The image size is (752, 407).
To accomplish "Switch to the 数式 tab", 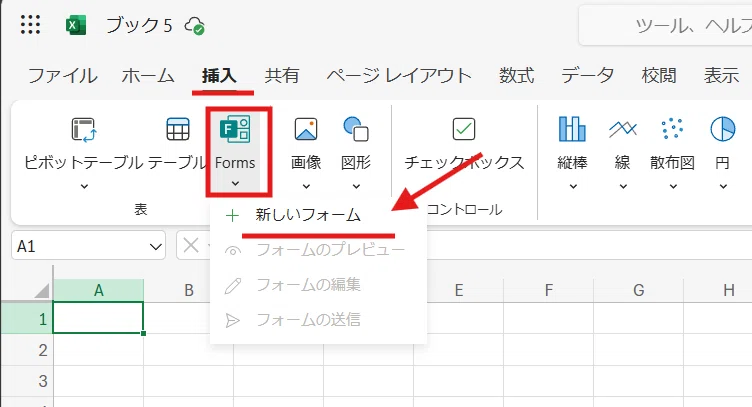I will click(x=517, y=76).
